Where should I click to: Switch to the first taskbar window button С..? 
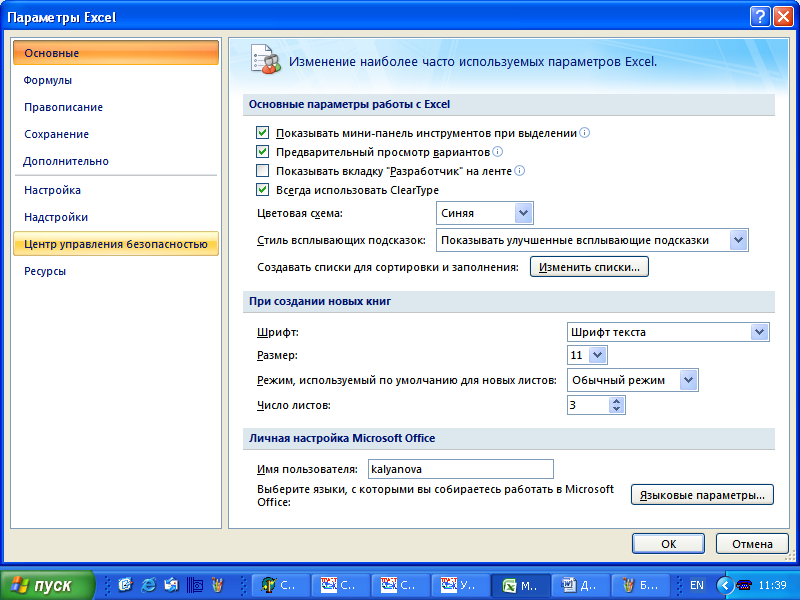282,585
